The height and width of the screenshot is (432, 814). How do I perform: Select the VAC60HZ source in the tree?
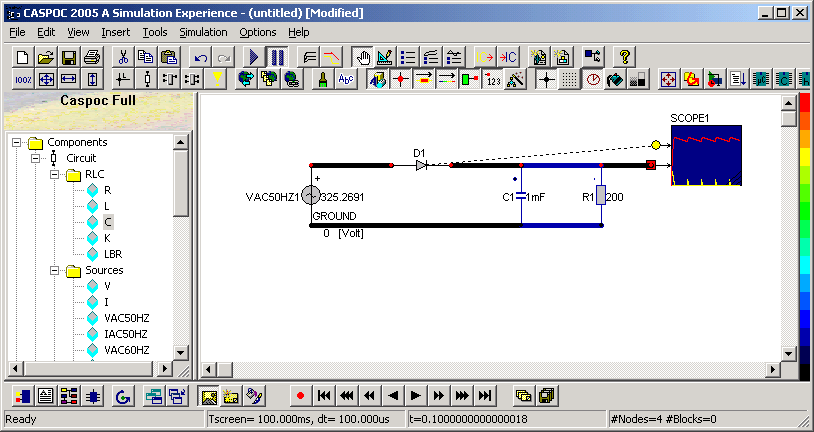pyautogui.click(x=127, y=350)
